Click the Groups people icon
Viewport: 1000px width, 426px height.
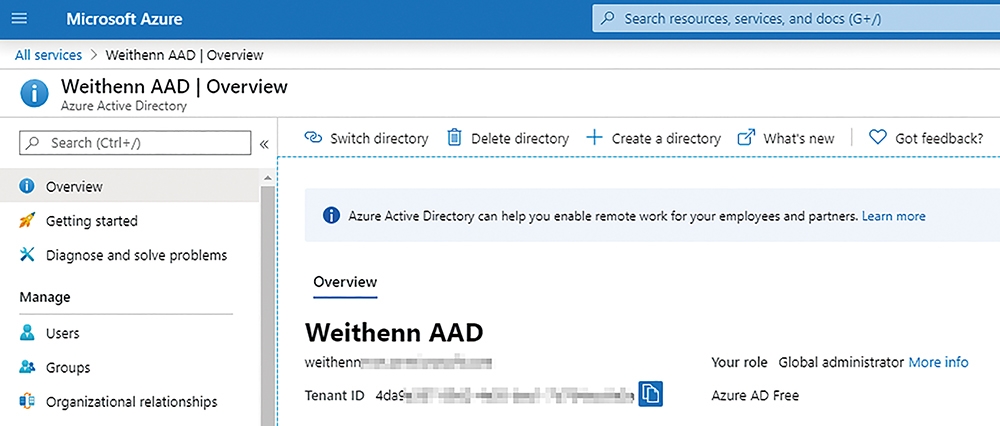click(27, 367)
